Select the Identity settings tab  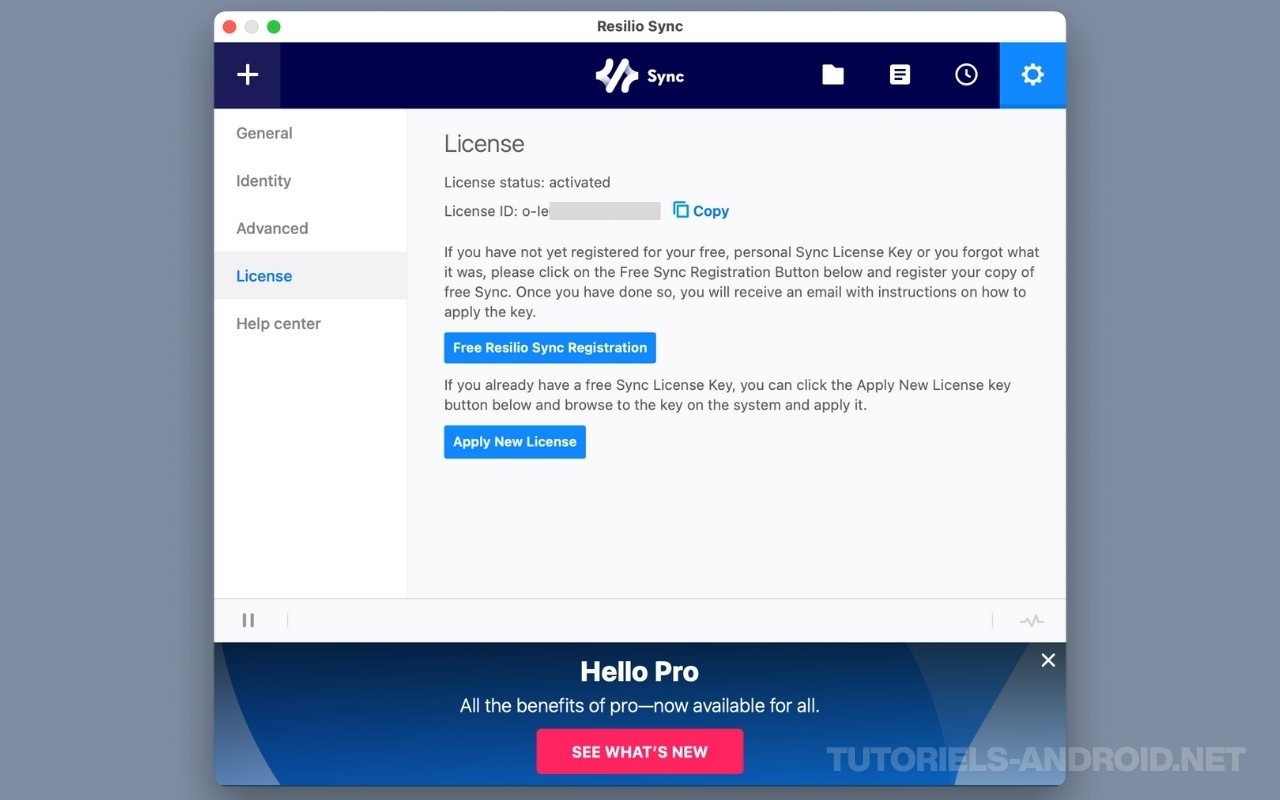click(310, 181)
